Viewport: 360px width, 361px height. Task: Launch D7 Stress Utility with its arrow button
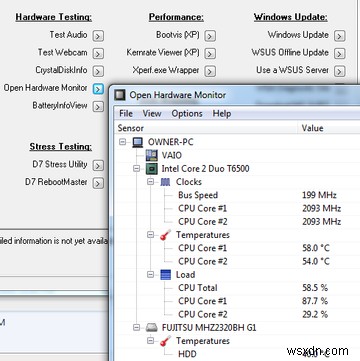(x=98, y=165)
